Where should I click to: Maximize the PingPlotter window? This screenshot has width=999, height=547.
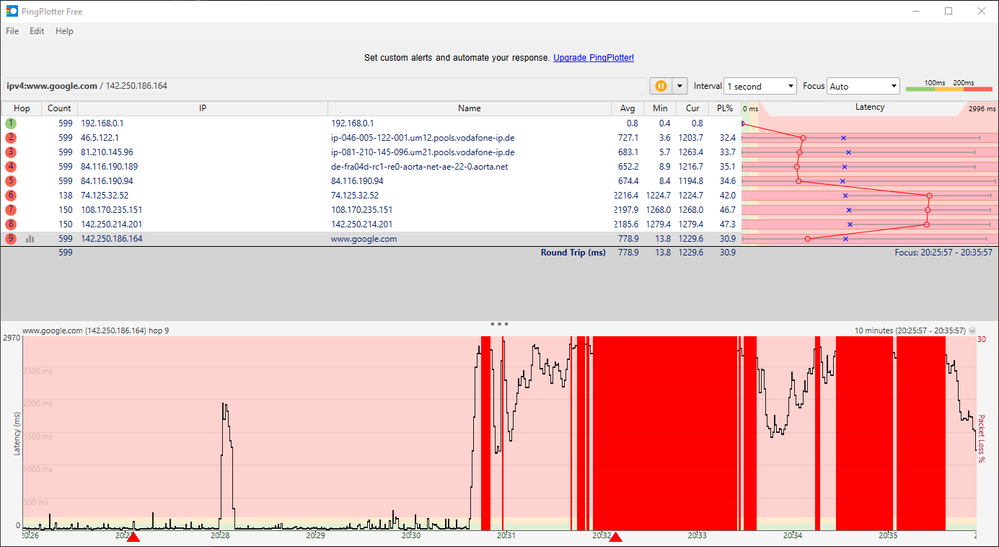949,11
